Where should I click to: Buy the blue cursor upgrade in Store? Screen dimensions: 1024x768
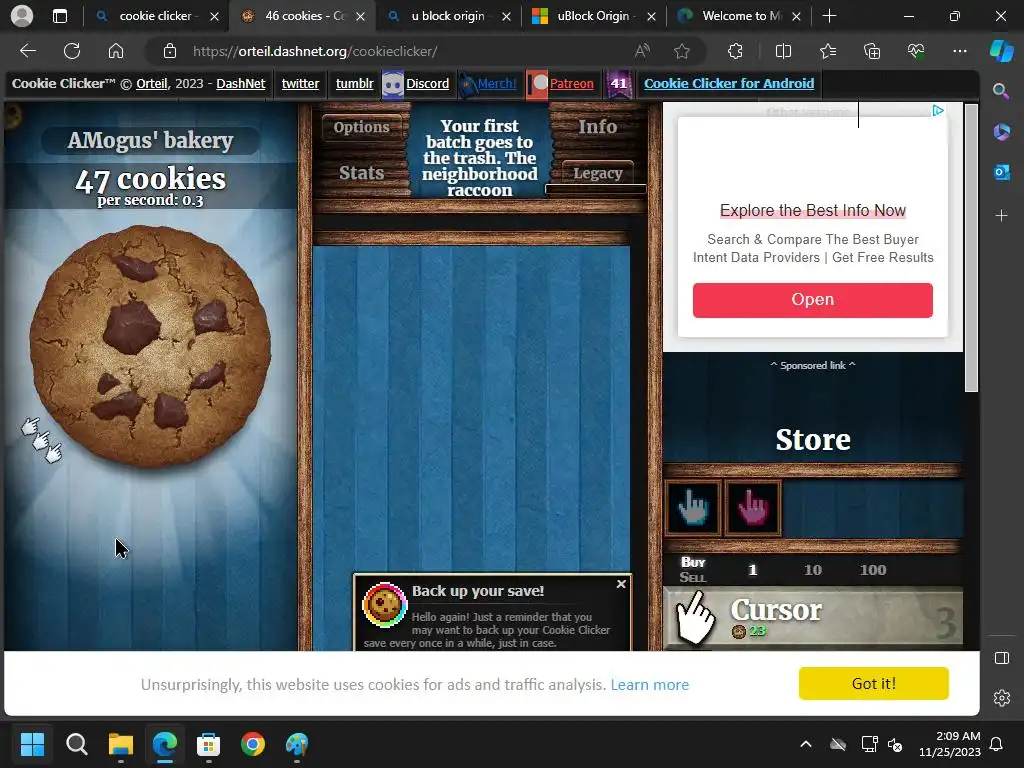[693, 507]
